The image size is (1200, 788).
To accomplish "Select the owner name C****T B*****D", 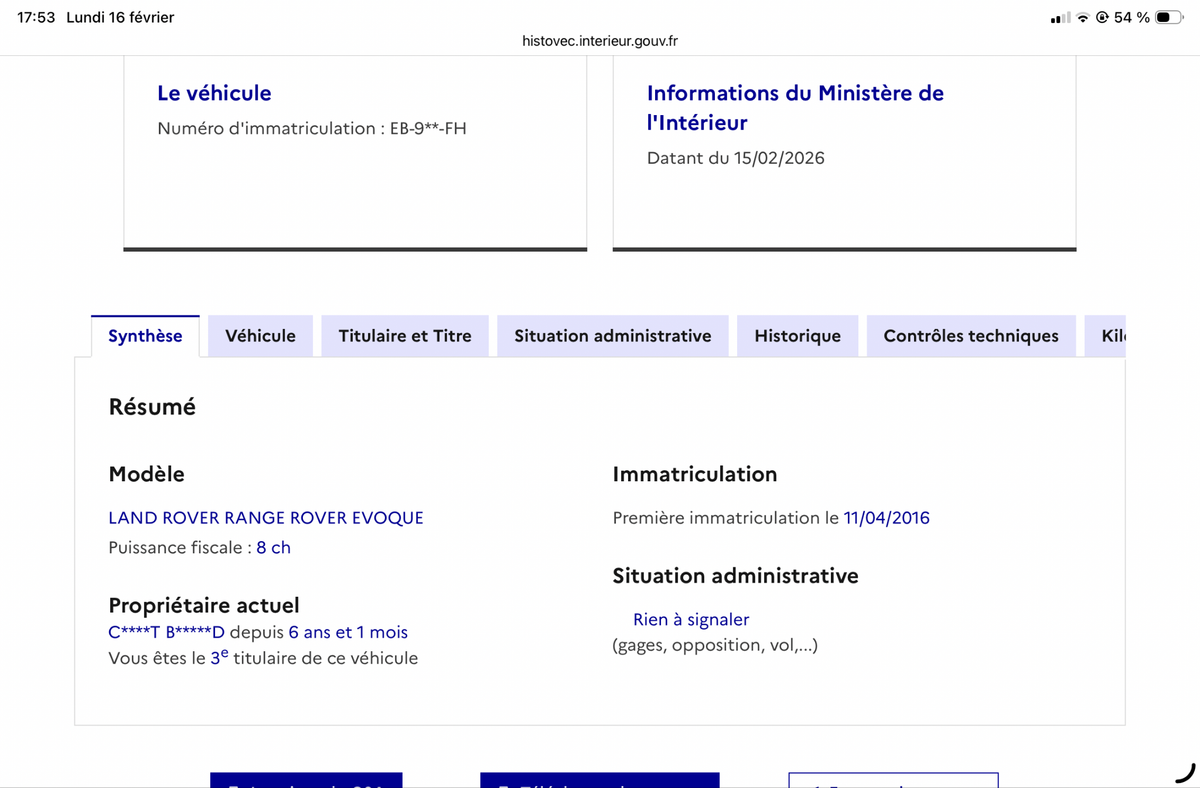I will click(167, 632).
